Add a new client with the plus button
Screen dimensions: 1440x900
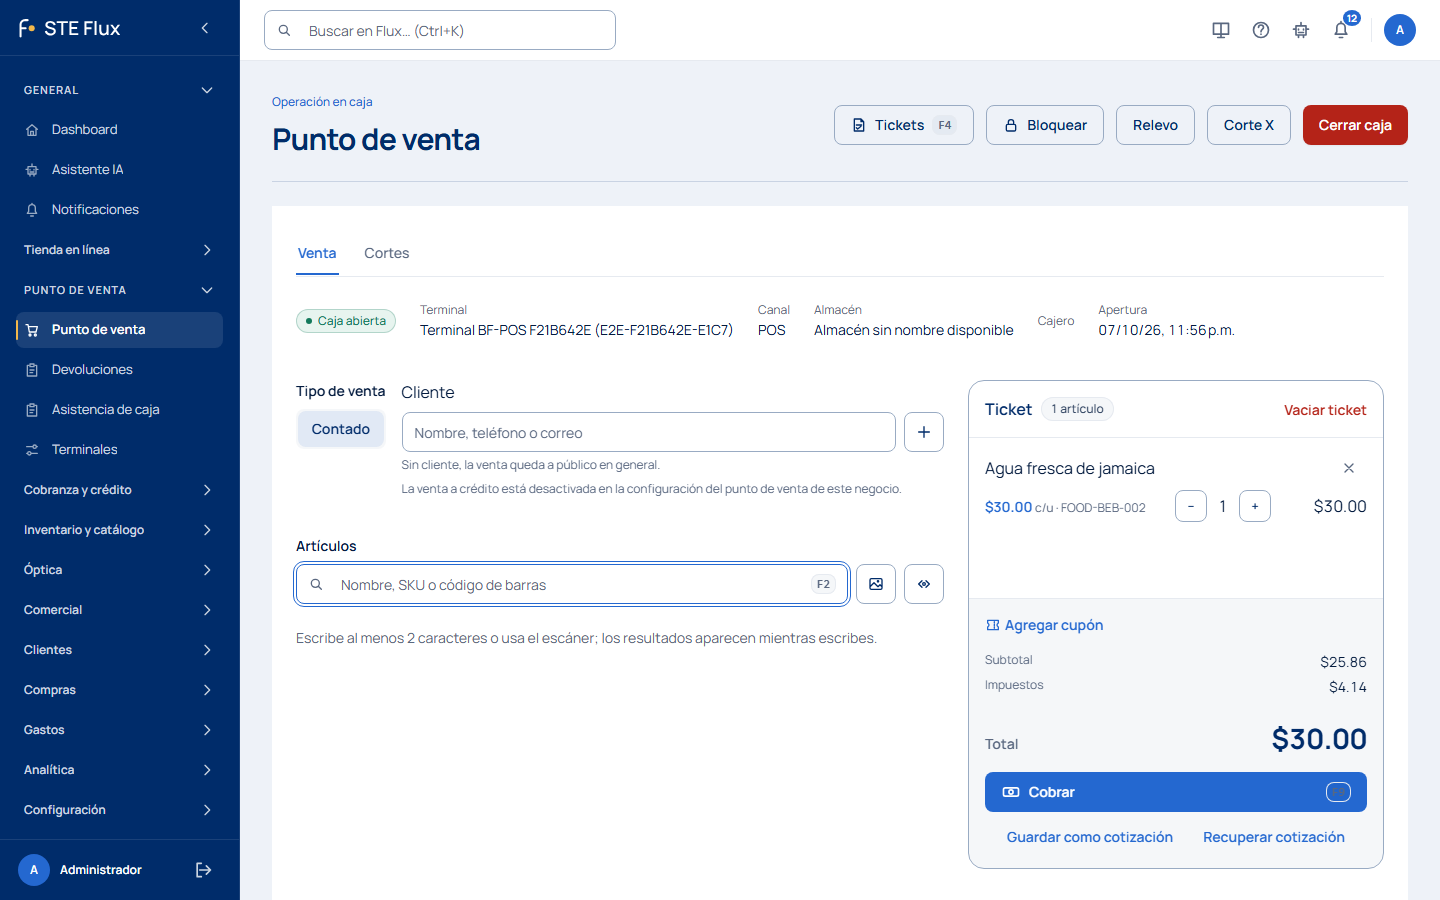pos(924,432)
